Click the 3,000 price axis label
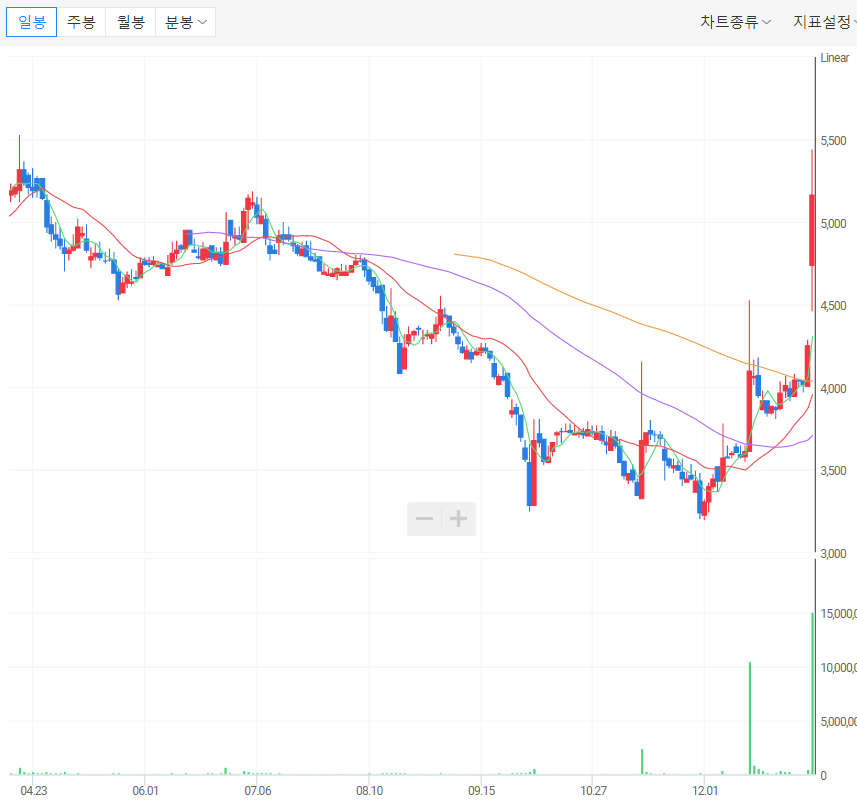This screenshot has width=857, height=801. [x=833, y=553]
